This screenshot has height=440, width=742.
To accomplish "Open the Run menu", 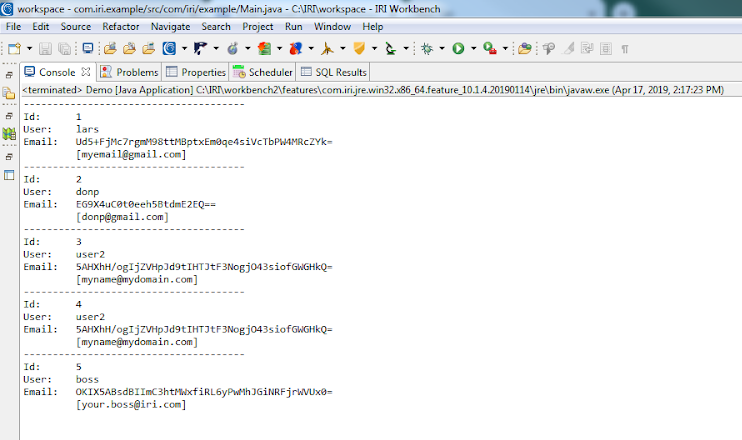I will [x=293, y=26].
